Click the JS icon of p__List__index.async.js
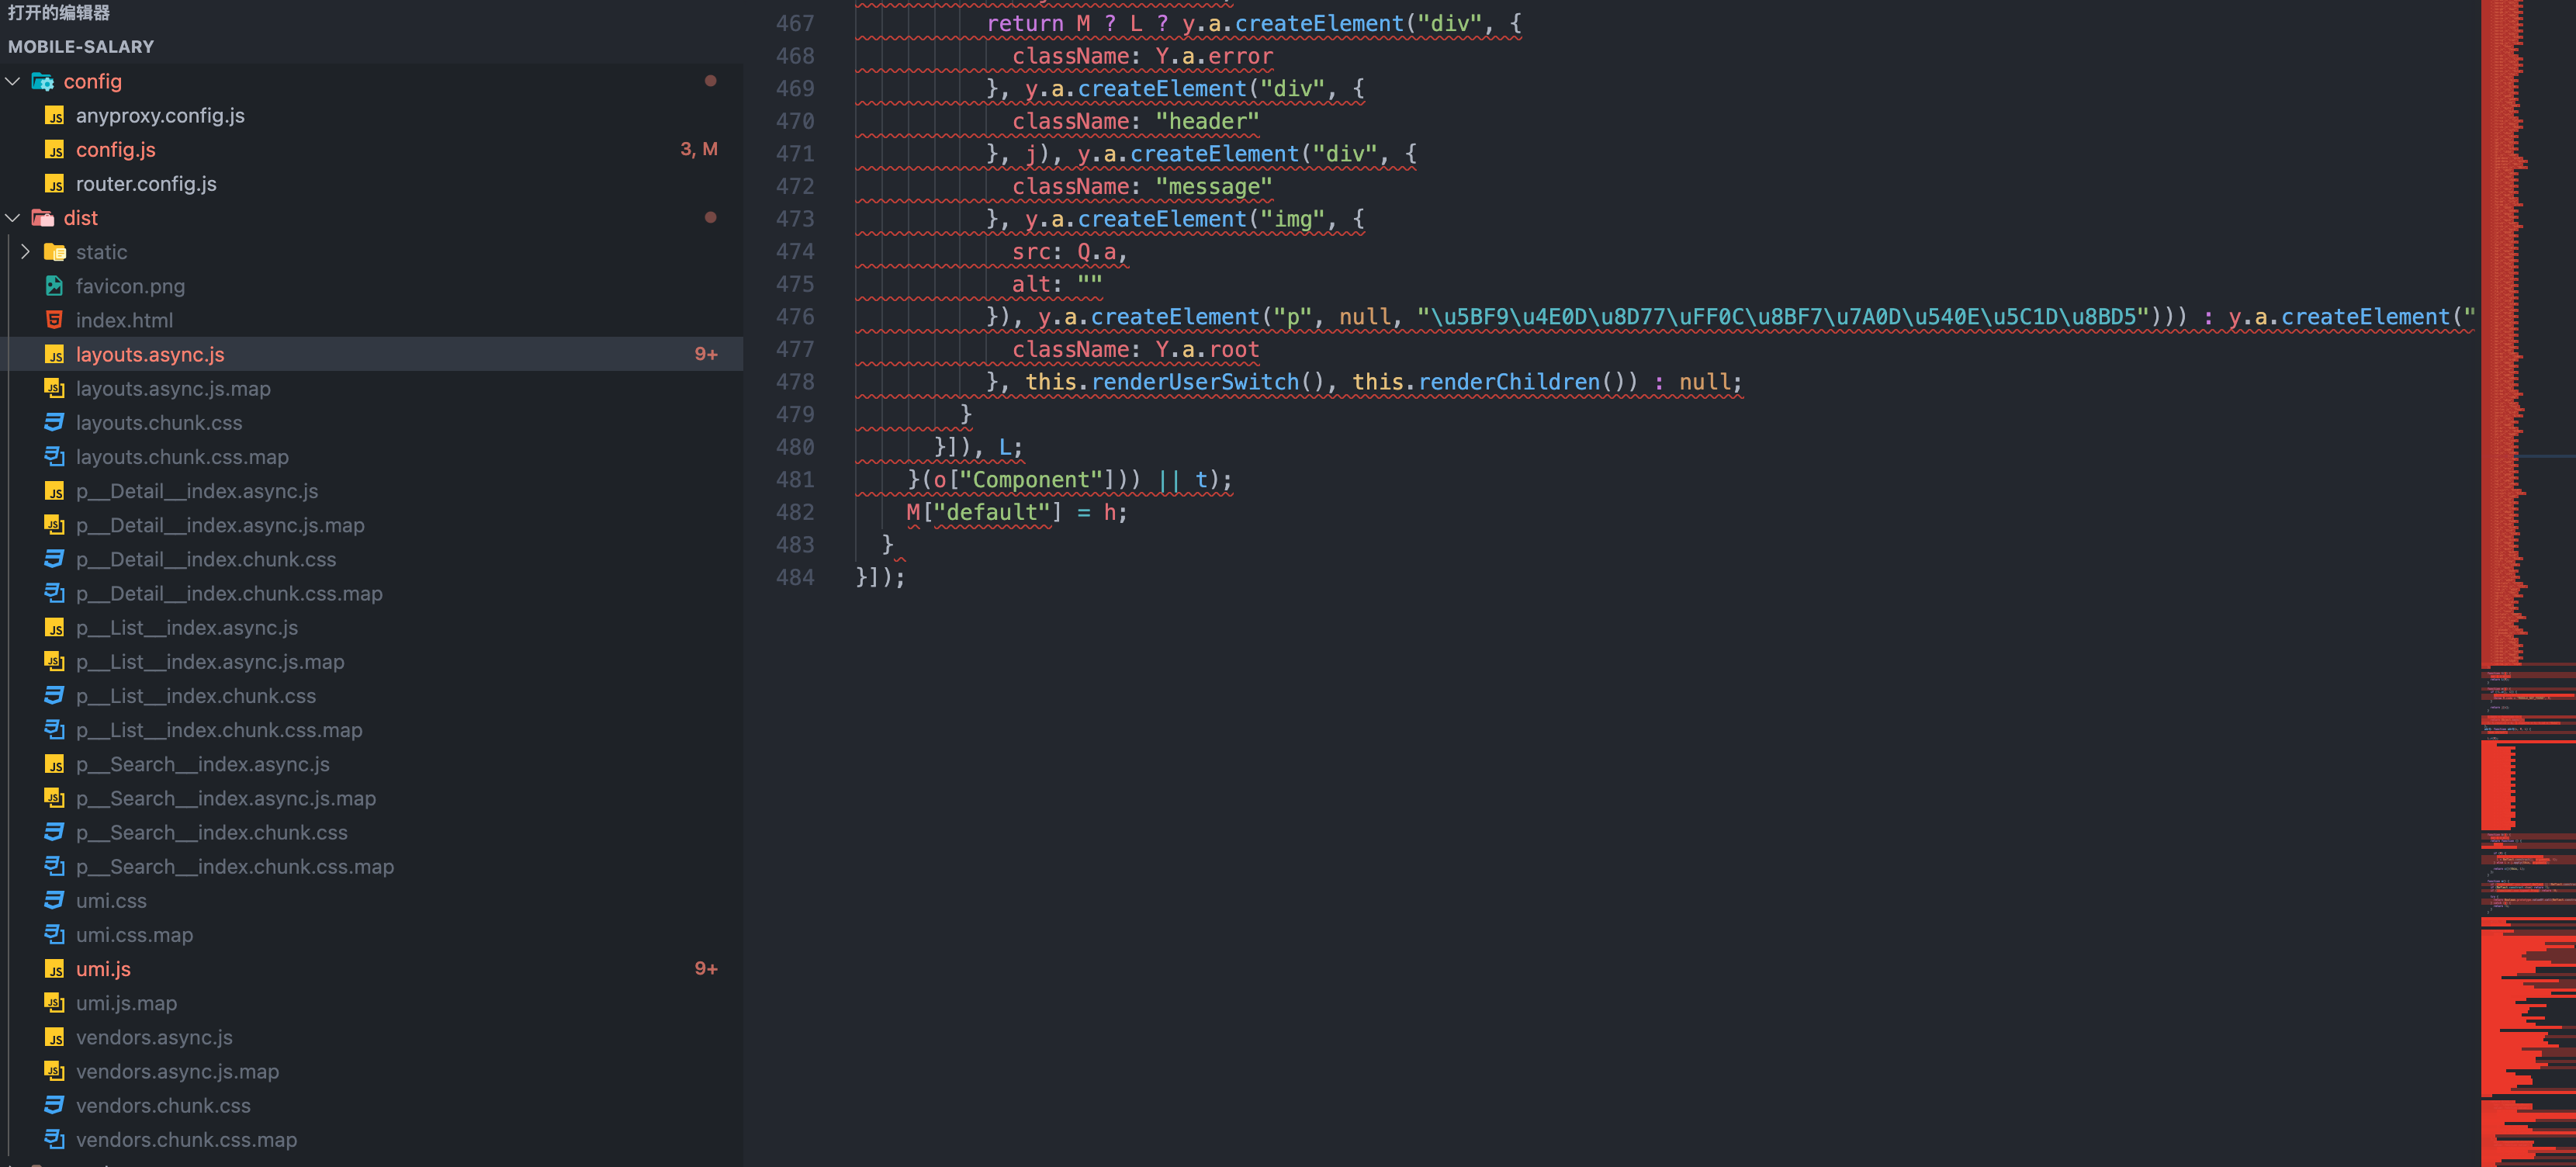Screen dimensions: 2576x1167 56,627
